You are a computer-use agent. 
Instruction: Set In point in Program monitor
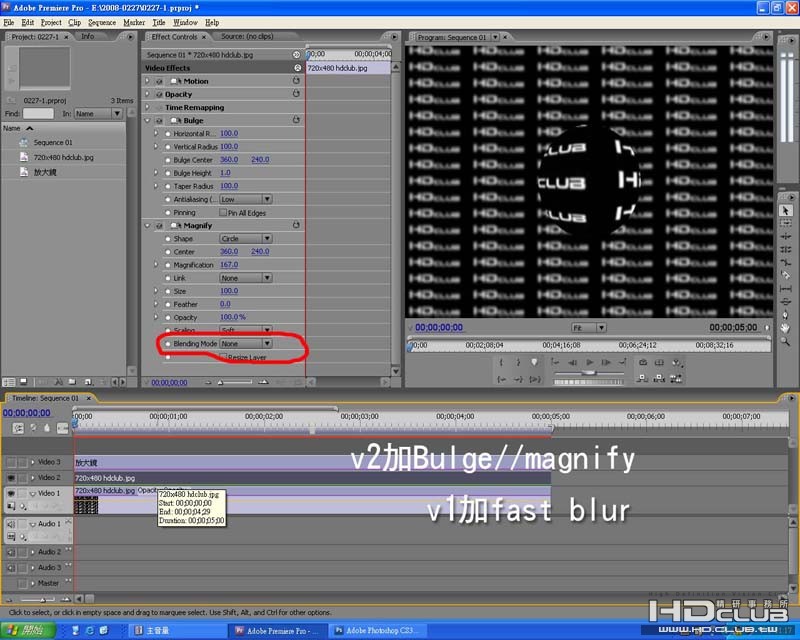coord(502,362)
